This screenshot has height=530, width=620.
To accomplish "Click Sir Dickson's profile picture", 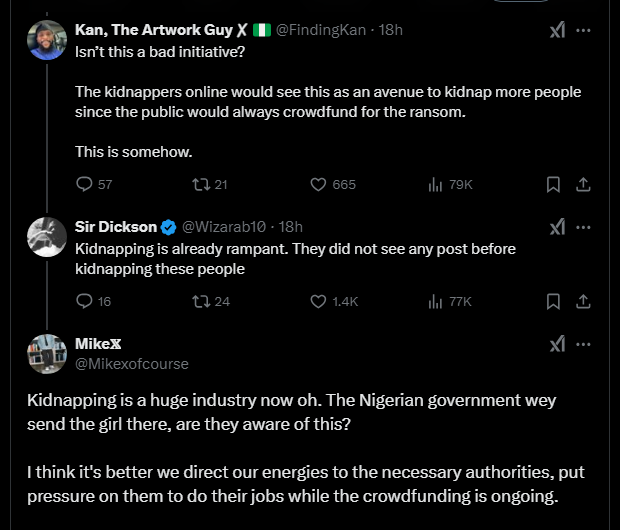I will coord(48,235).
